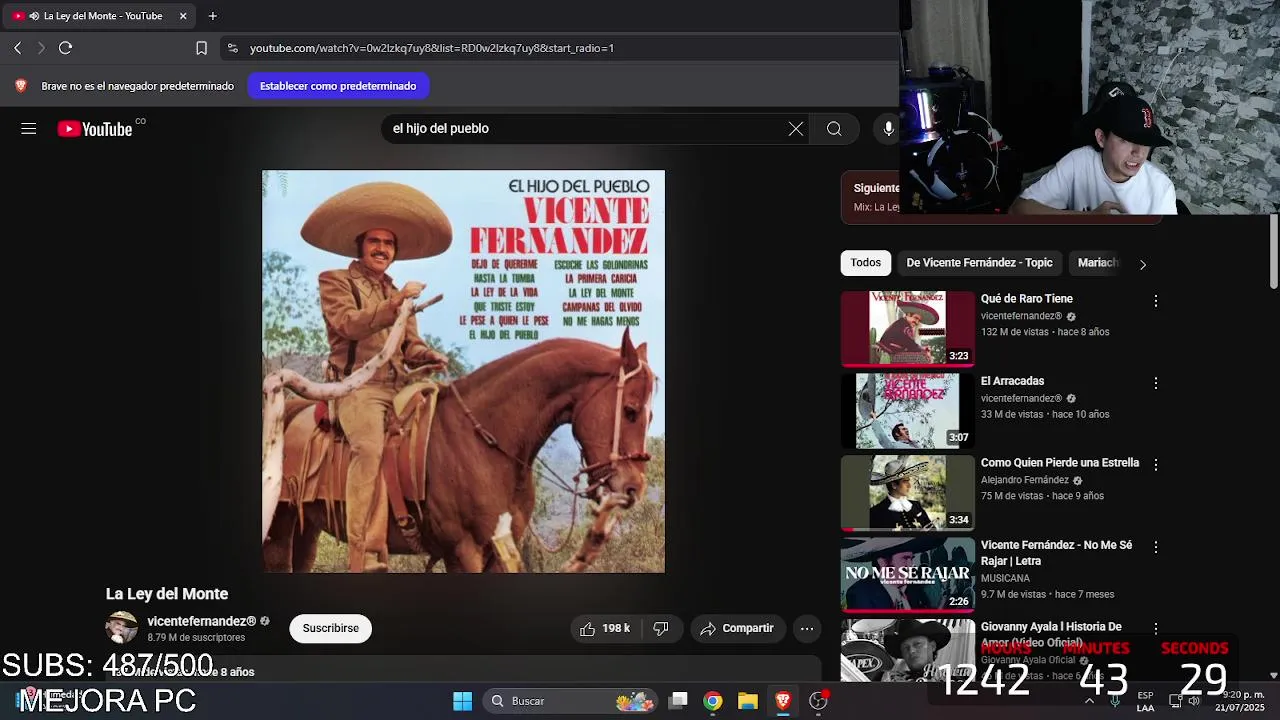Select the Todos filter chip
This screenshot has width=1280, height=720.
(866, 263)
